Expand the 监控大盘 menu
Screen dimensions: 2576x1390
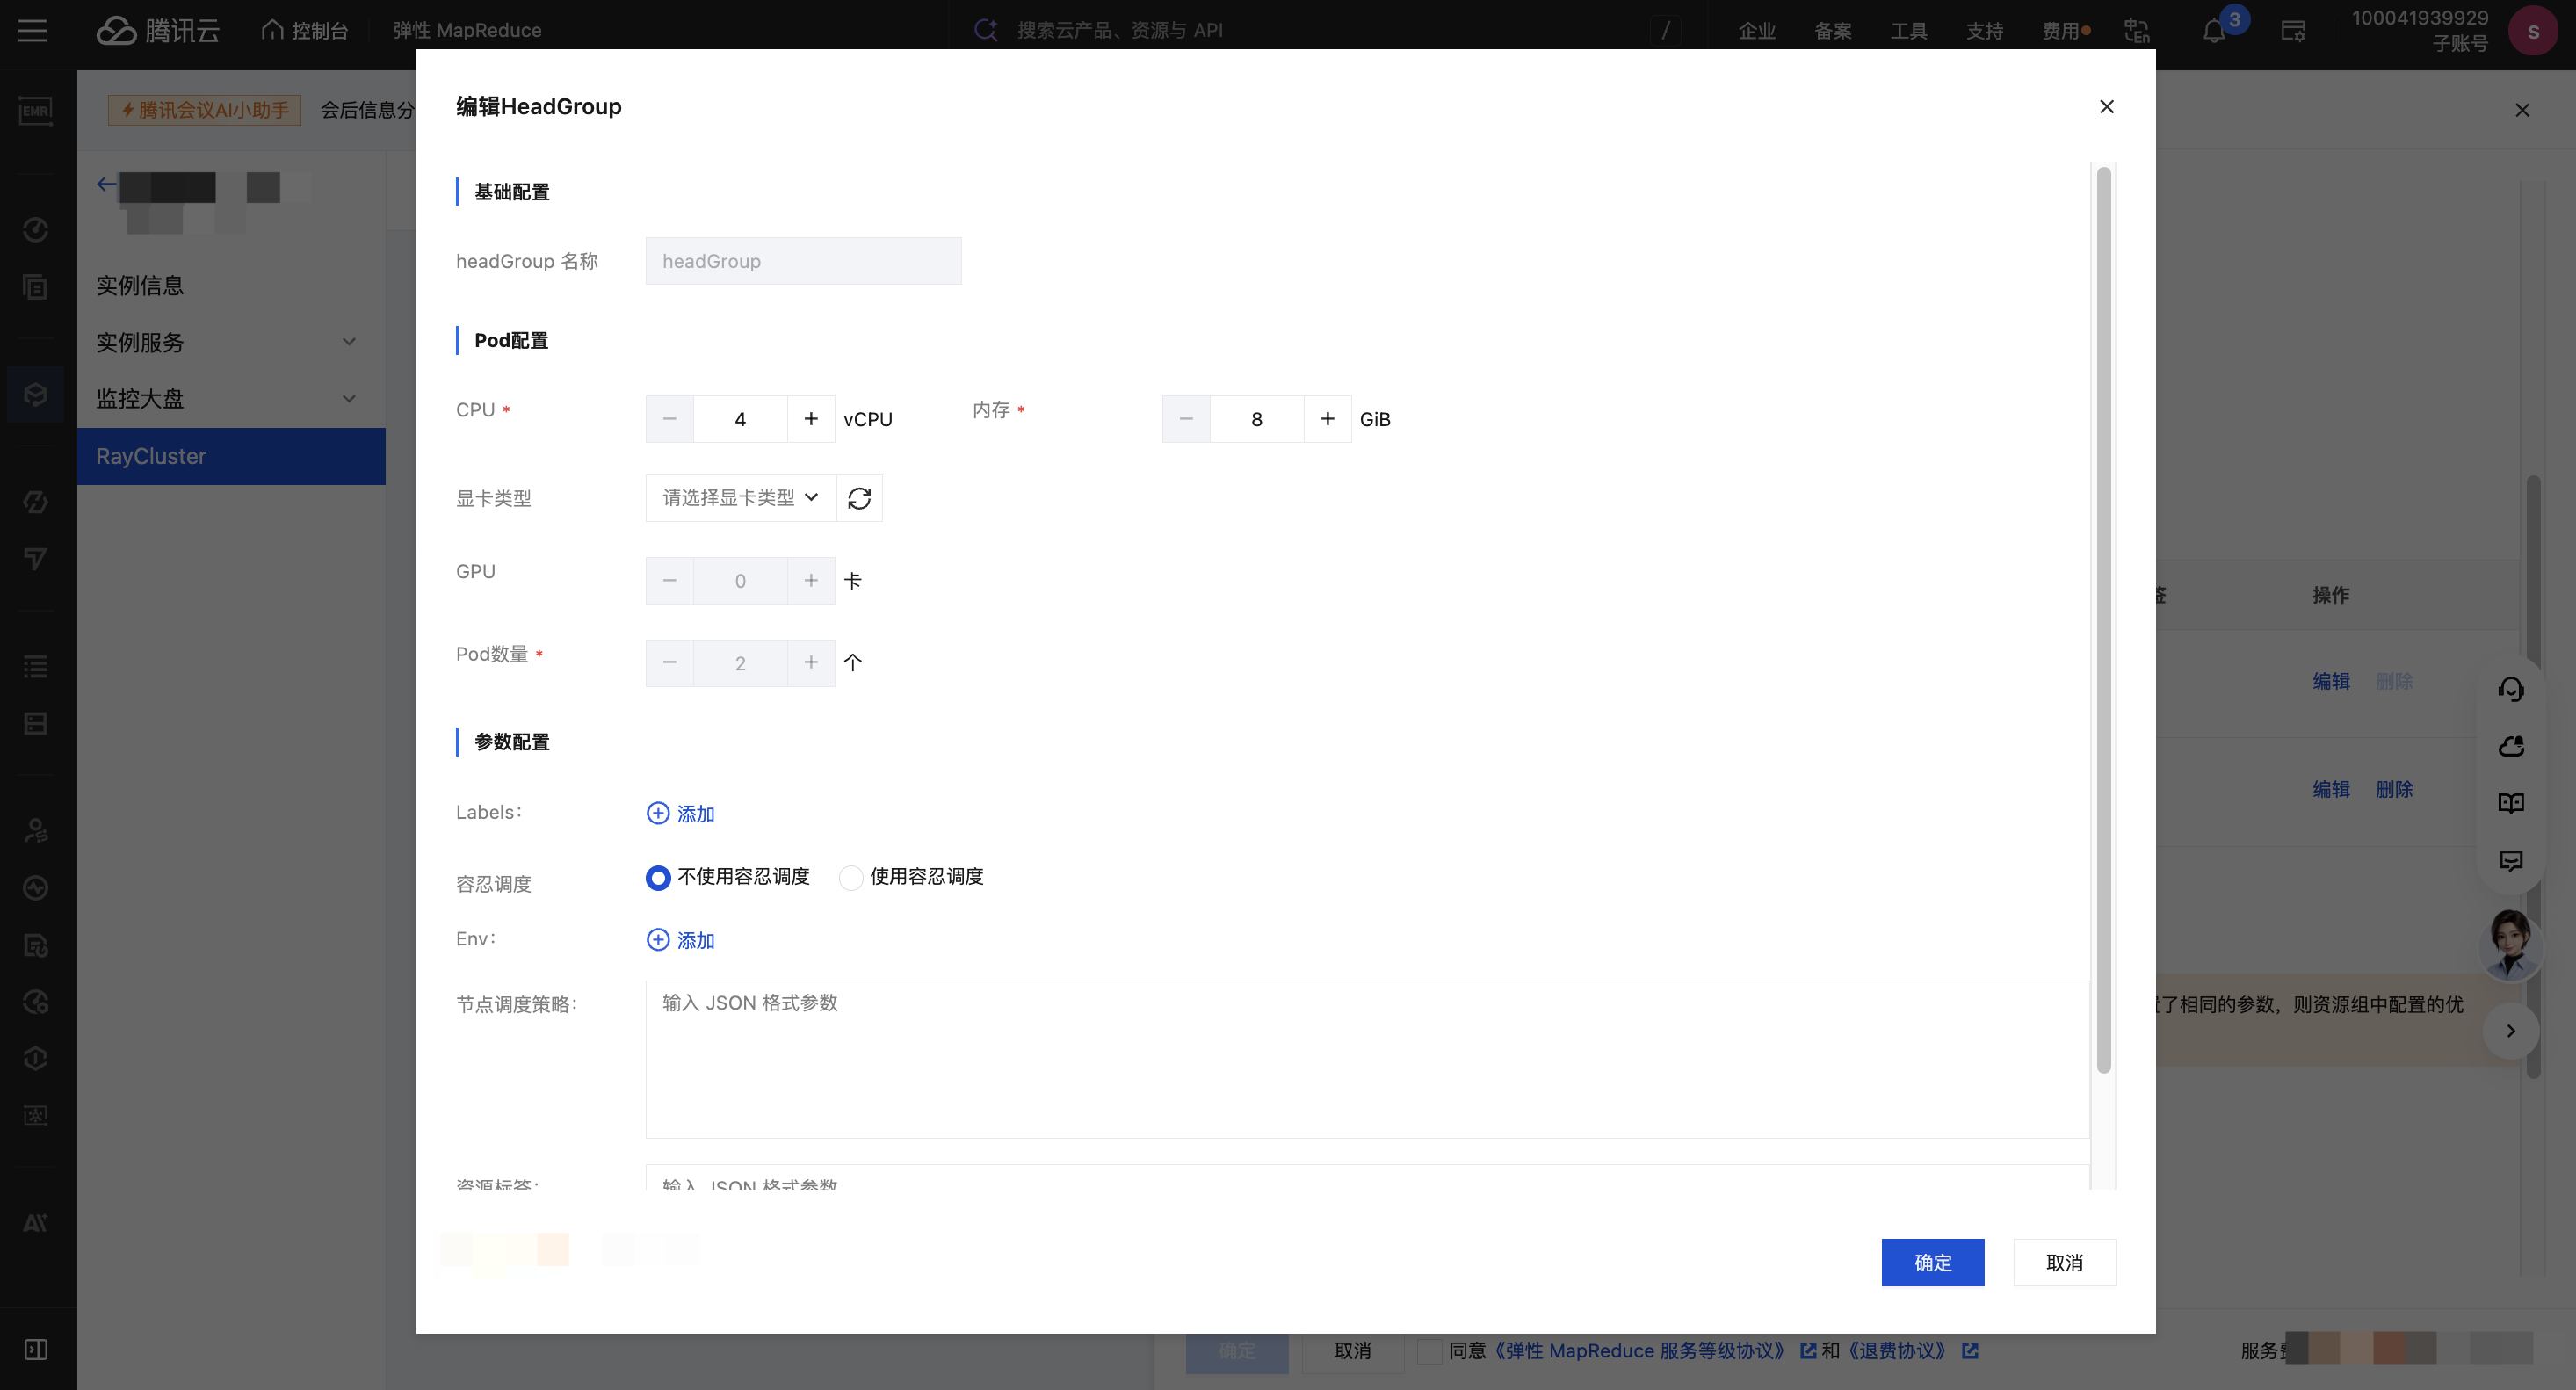pos(231,399)
